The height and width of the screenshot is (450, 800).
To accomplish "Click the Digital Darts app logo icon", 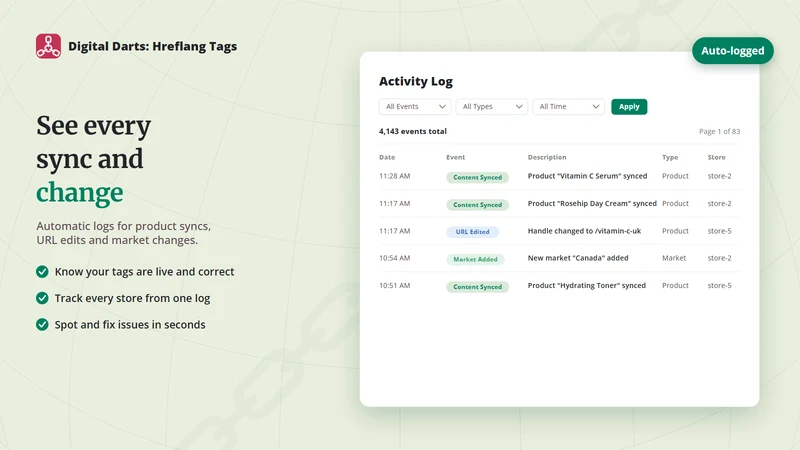I will tap(48, 46).
